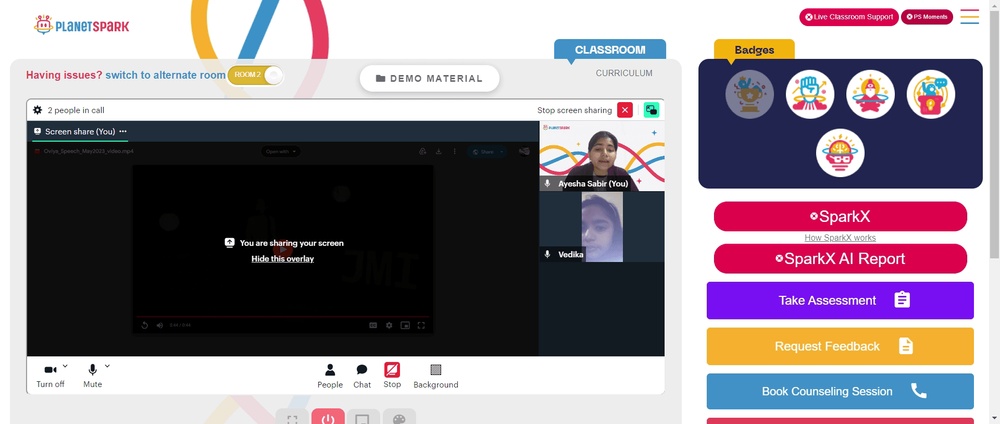The width and height of the screenshot is (1000, 424).
Task: Click the palette icon below call
Action: tap(399, 418)
